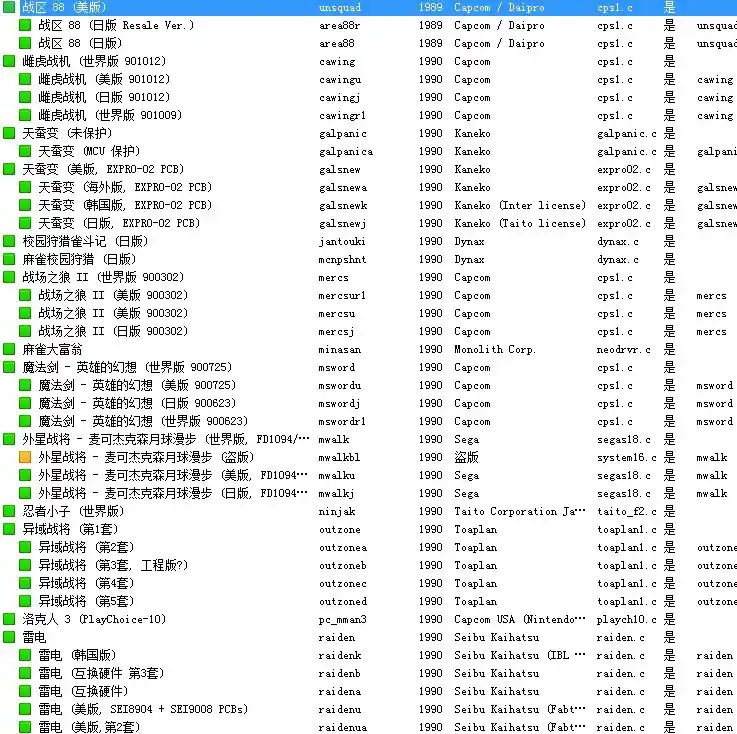Image resolution: width=737 pixels, height=734 pixels.
Task: Click source file taito_f2.c
Action: [x=627, y=511]
